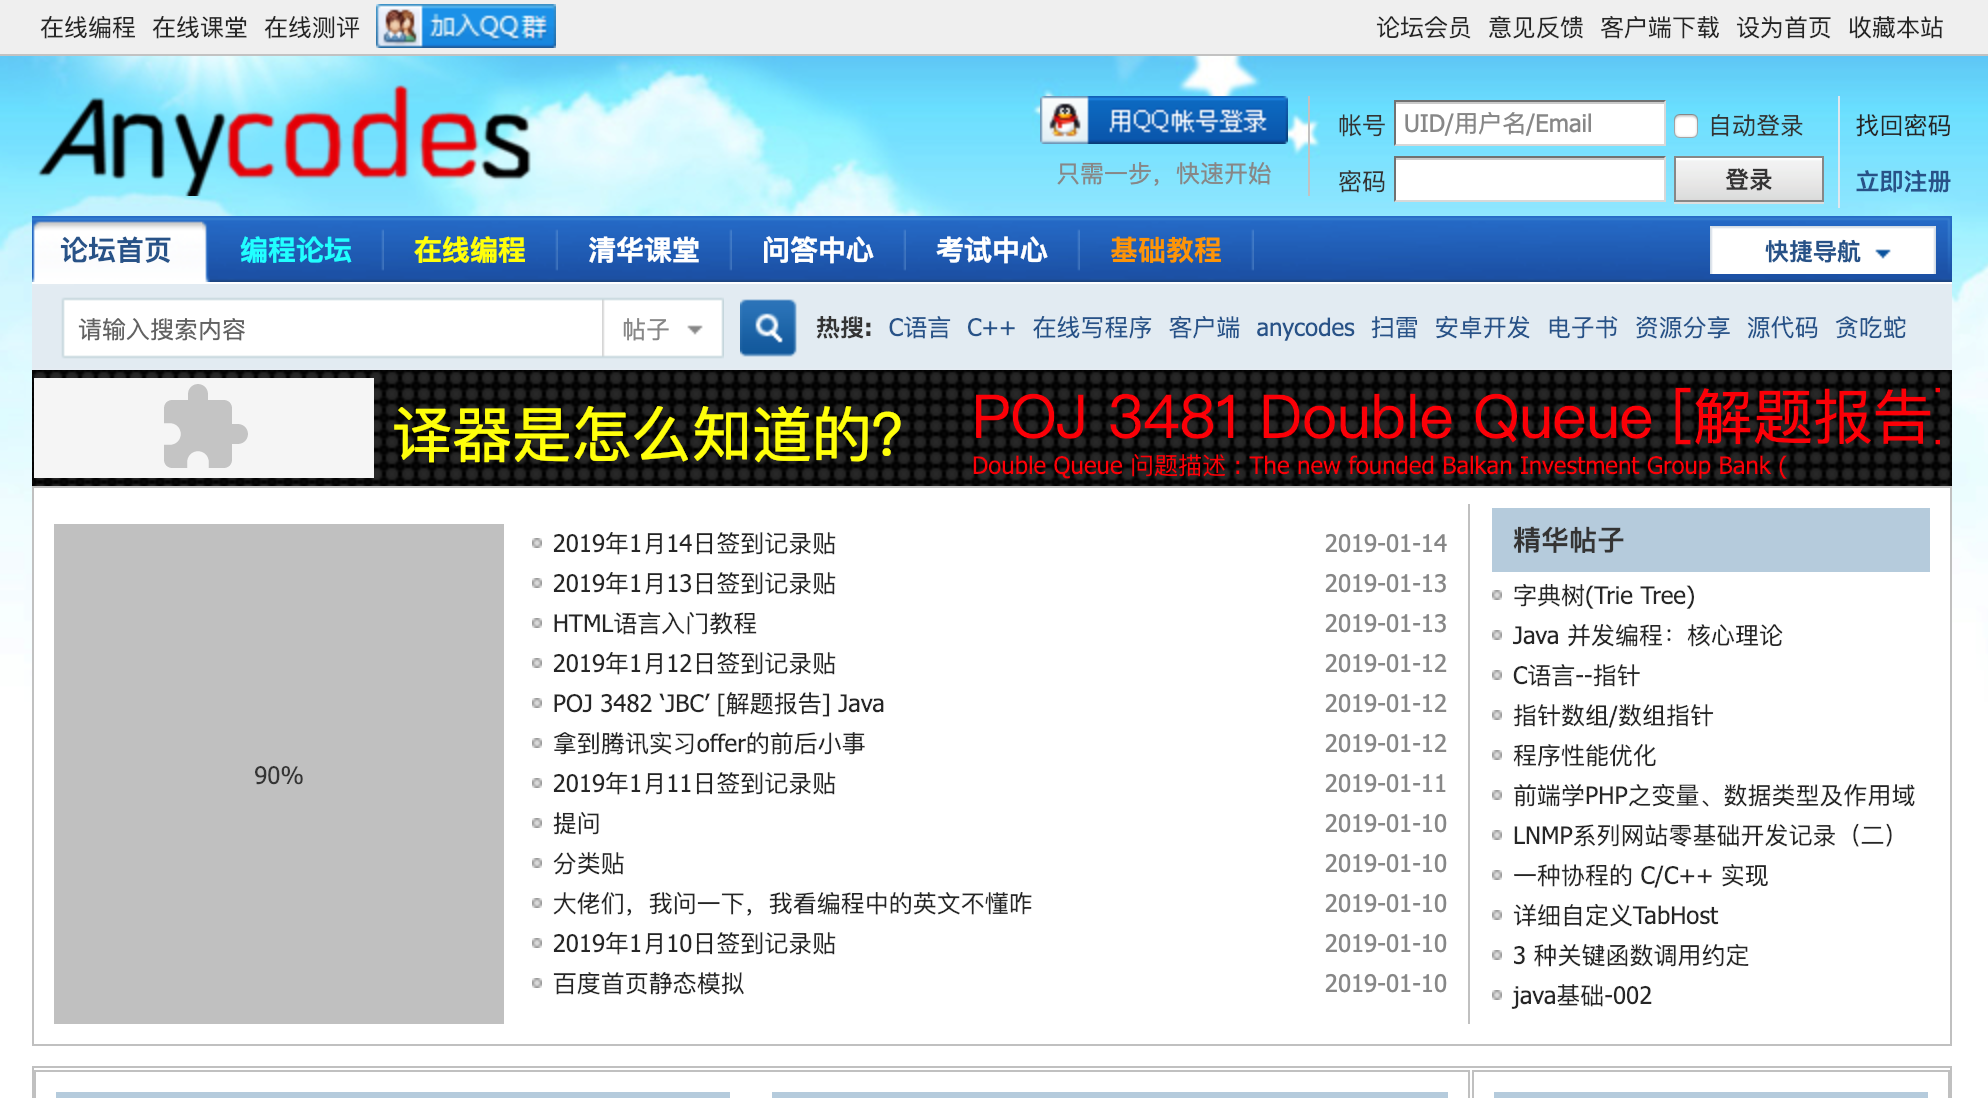Switch to the 编程论坛 tab
The image size is (1988, 1098).
pyautogui.click(x=295, y=250)
